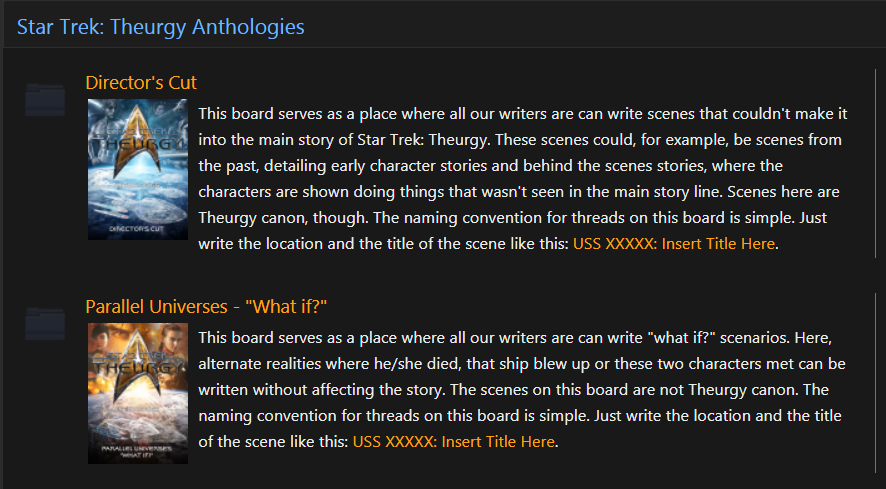The height and width of the screenshot is (489, 886).
Task: Click the folder icon beside Director's Cut
Action: click(45, 99)
